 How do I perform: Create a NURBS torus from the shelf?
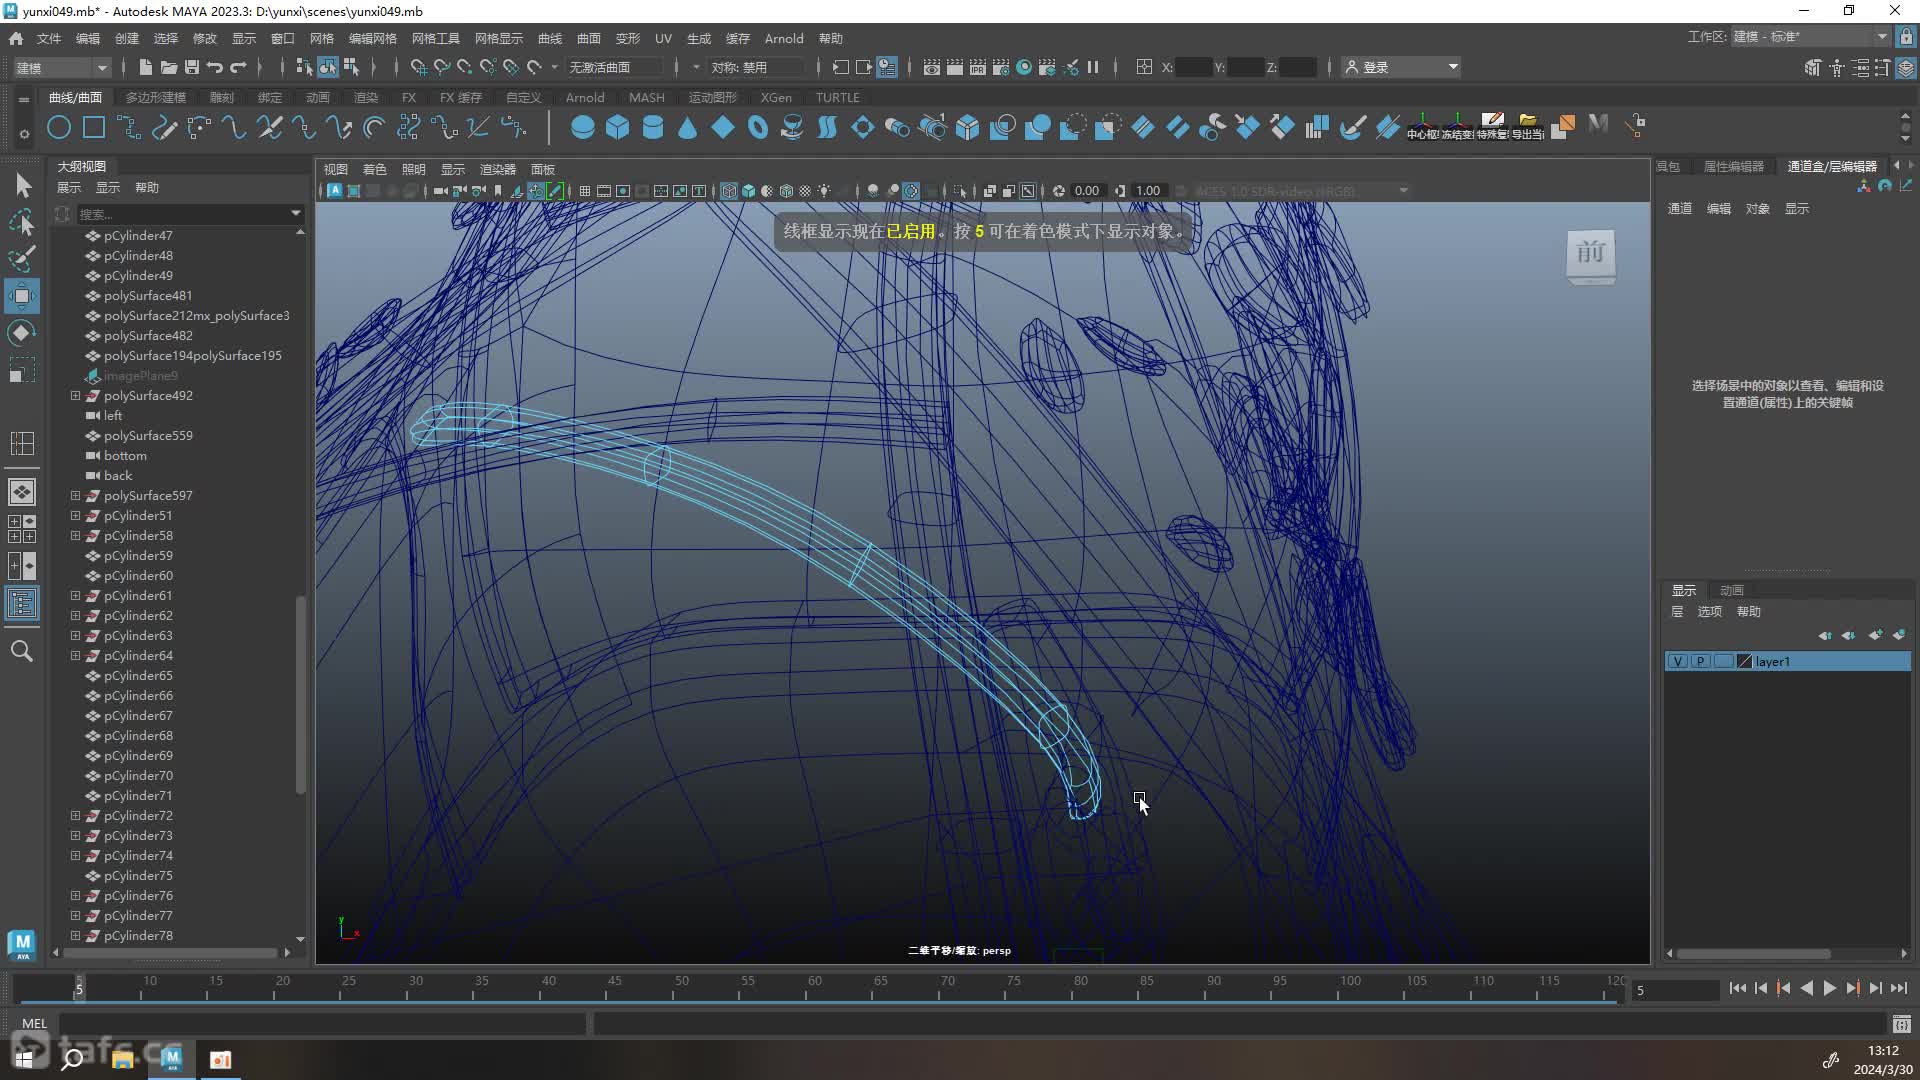[757, 128]
